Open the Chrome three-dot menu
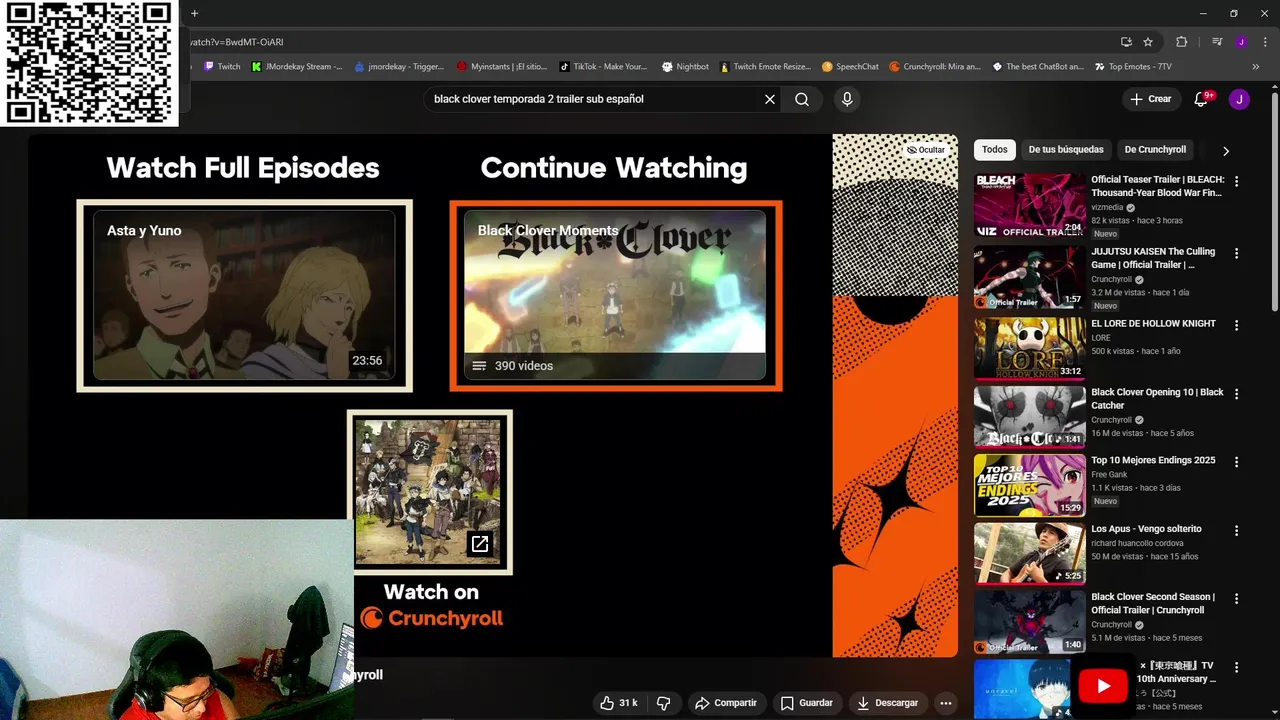 click(x=1263, y=42)
